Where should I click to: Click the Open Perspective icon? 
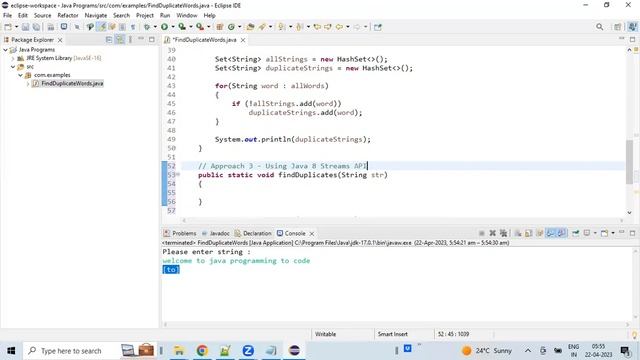pos(618,27)
